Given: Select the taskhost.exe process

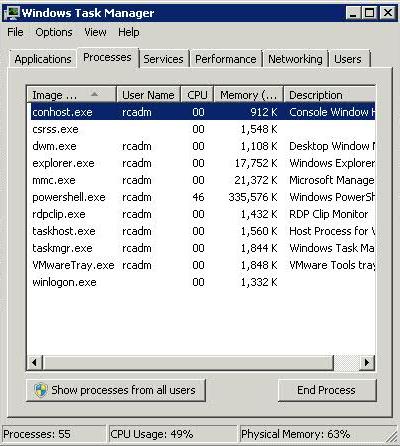Looking at the screenshot, I should tap(201, 231).
